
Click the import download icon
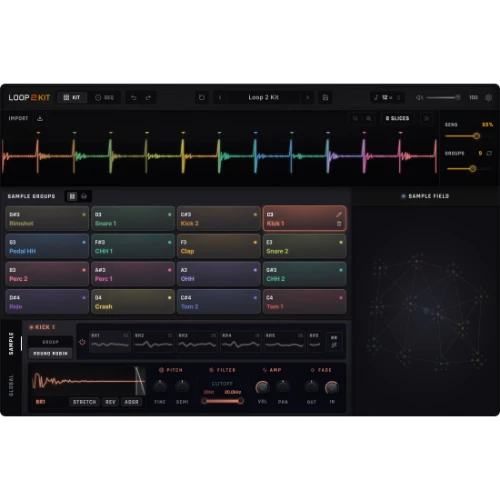[40, 118]
